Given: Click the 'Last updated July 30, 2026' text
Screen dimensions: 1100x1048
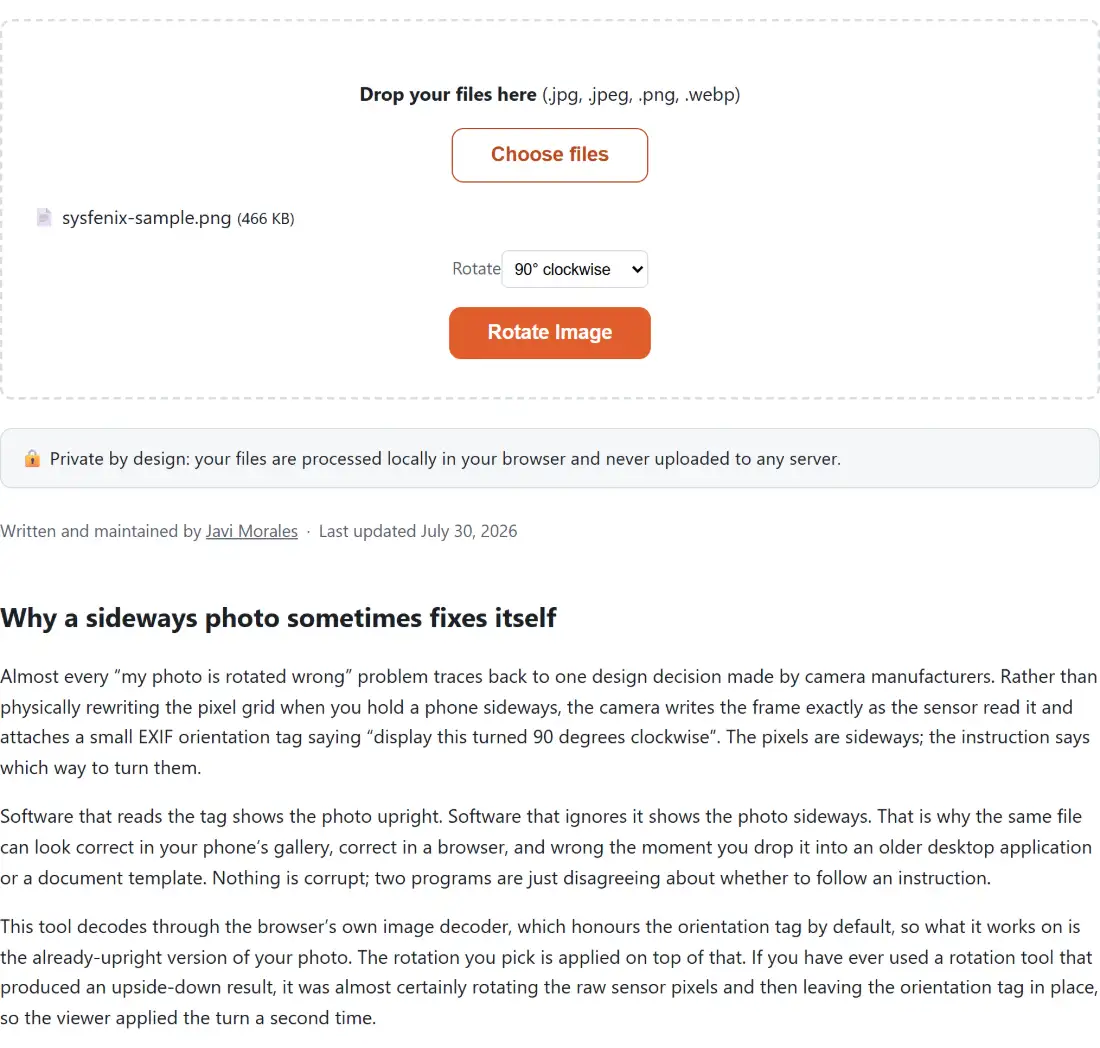Looking at the screenshot, I should [x=418, y=531].
